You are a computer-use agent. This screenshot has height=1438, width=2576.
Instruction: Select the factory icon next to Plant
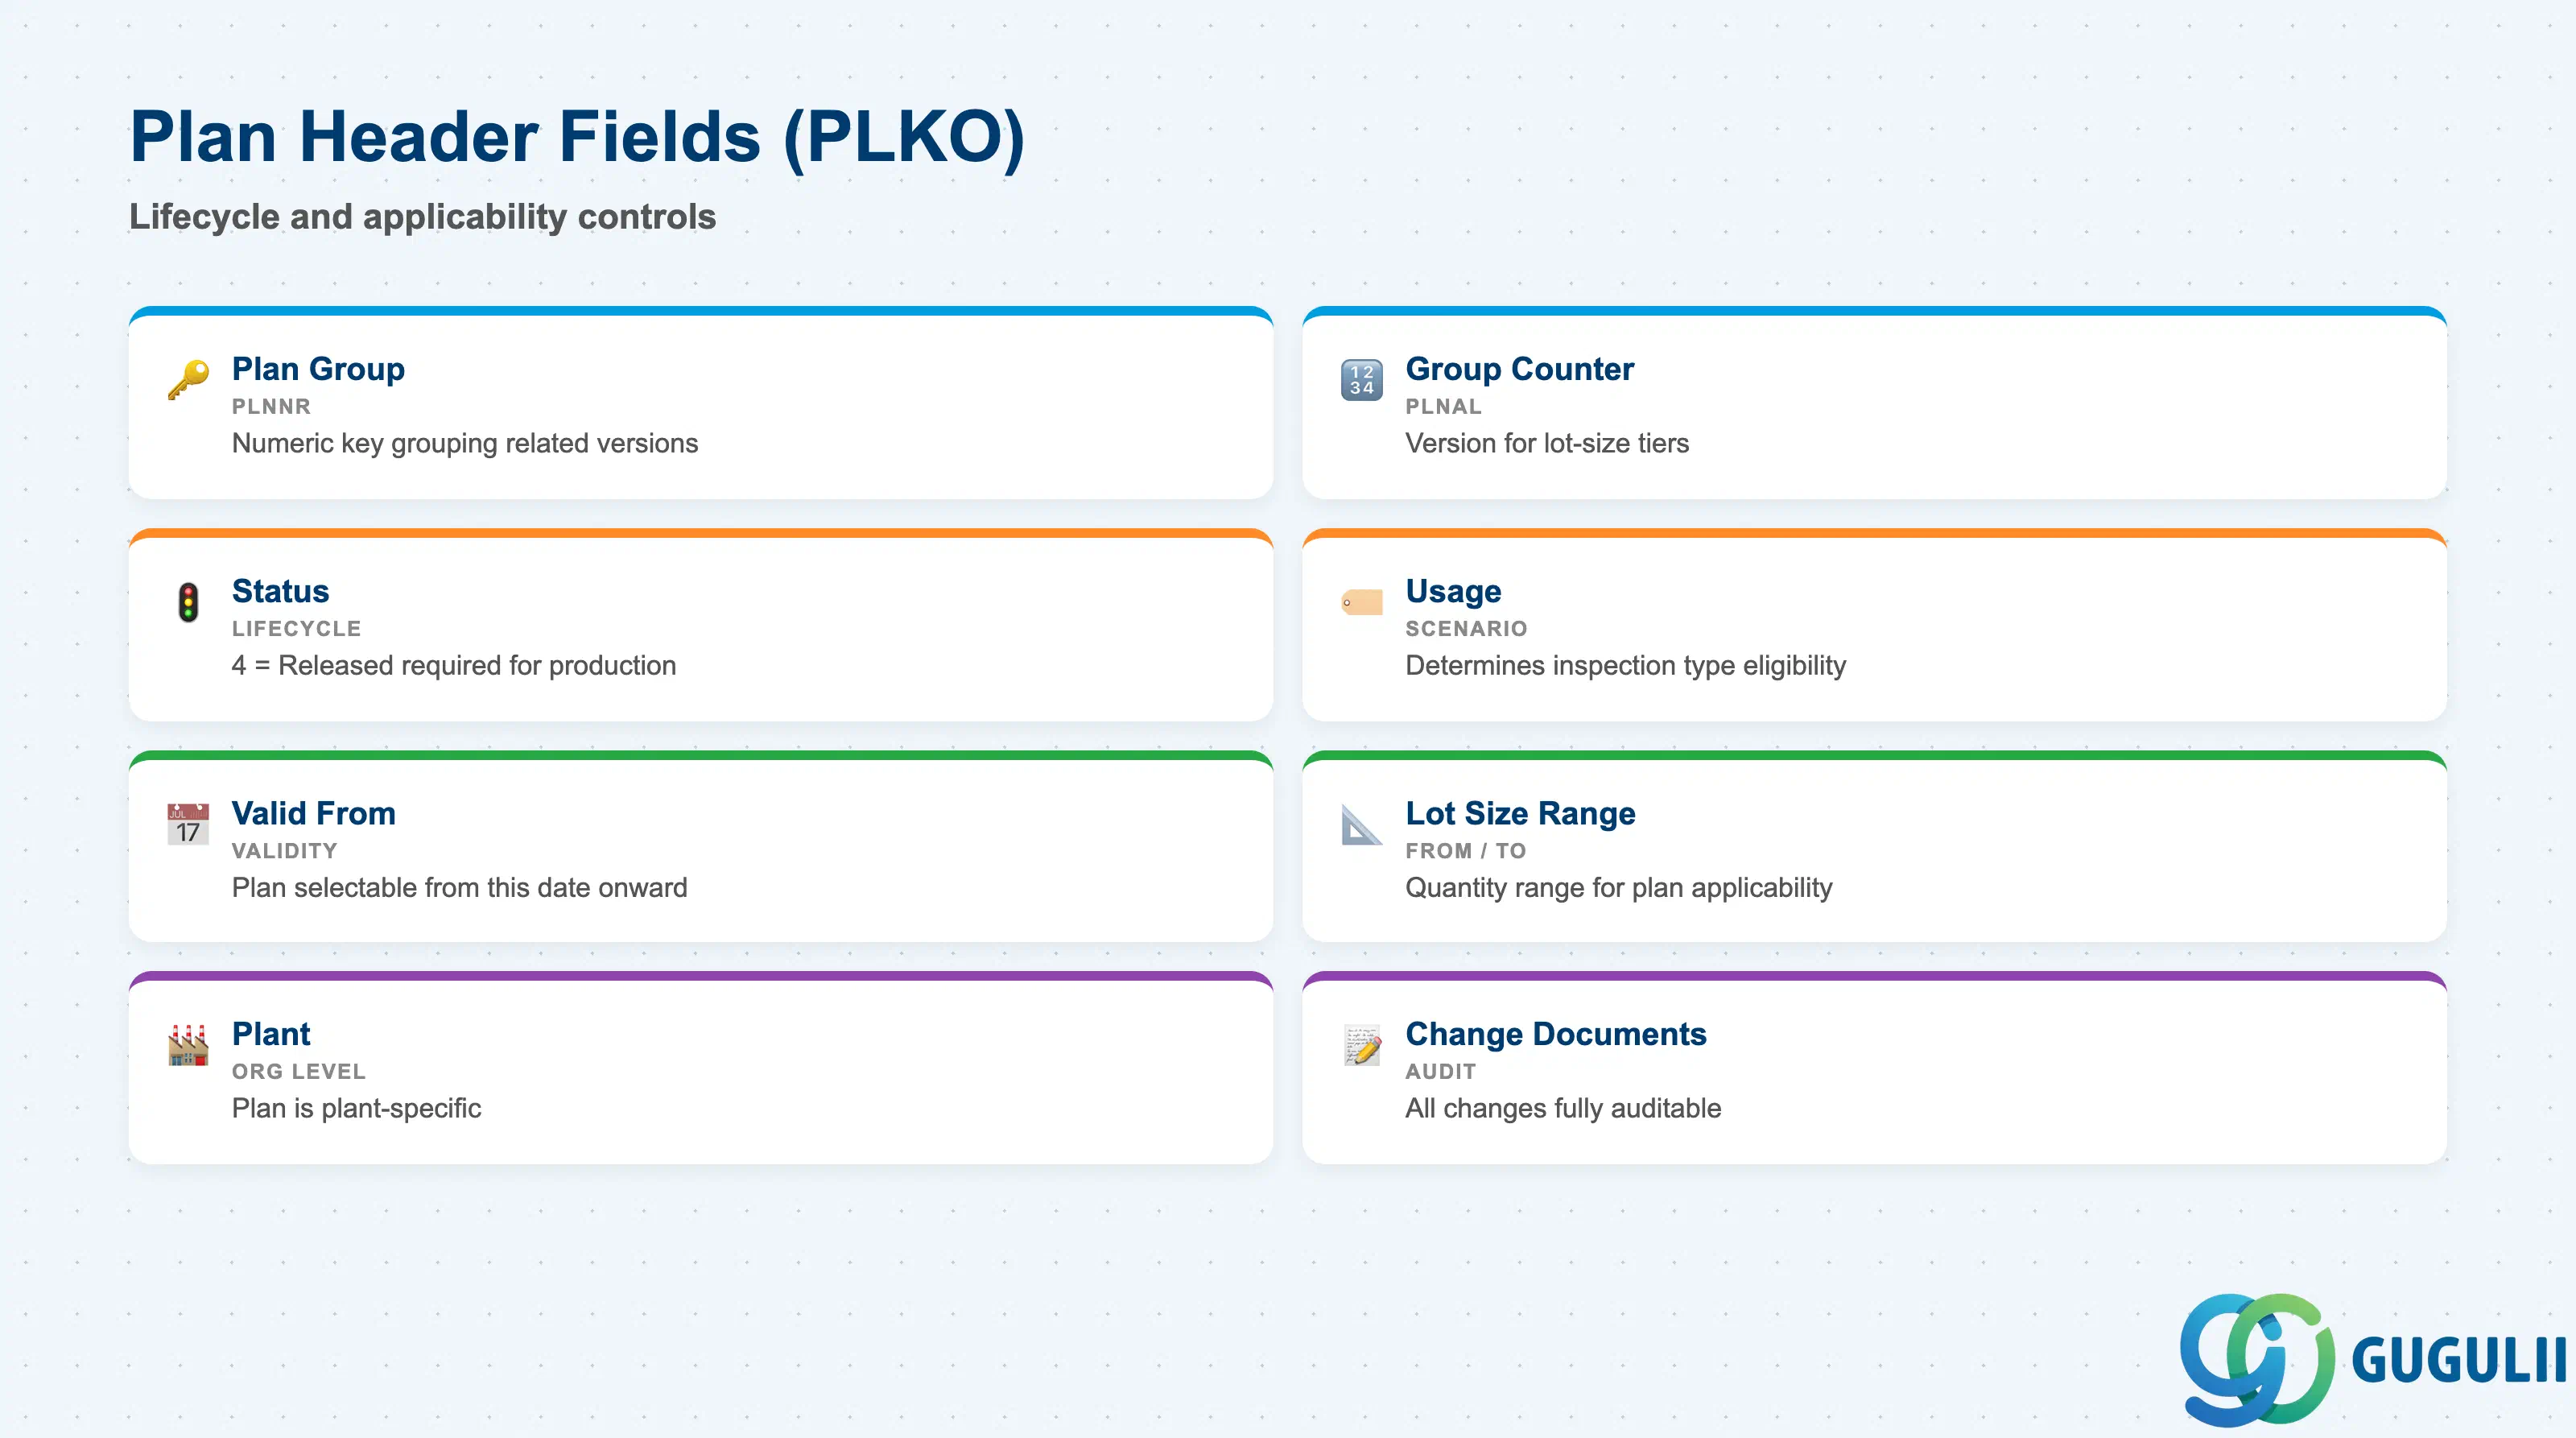pos(188,1045)
